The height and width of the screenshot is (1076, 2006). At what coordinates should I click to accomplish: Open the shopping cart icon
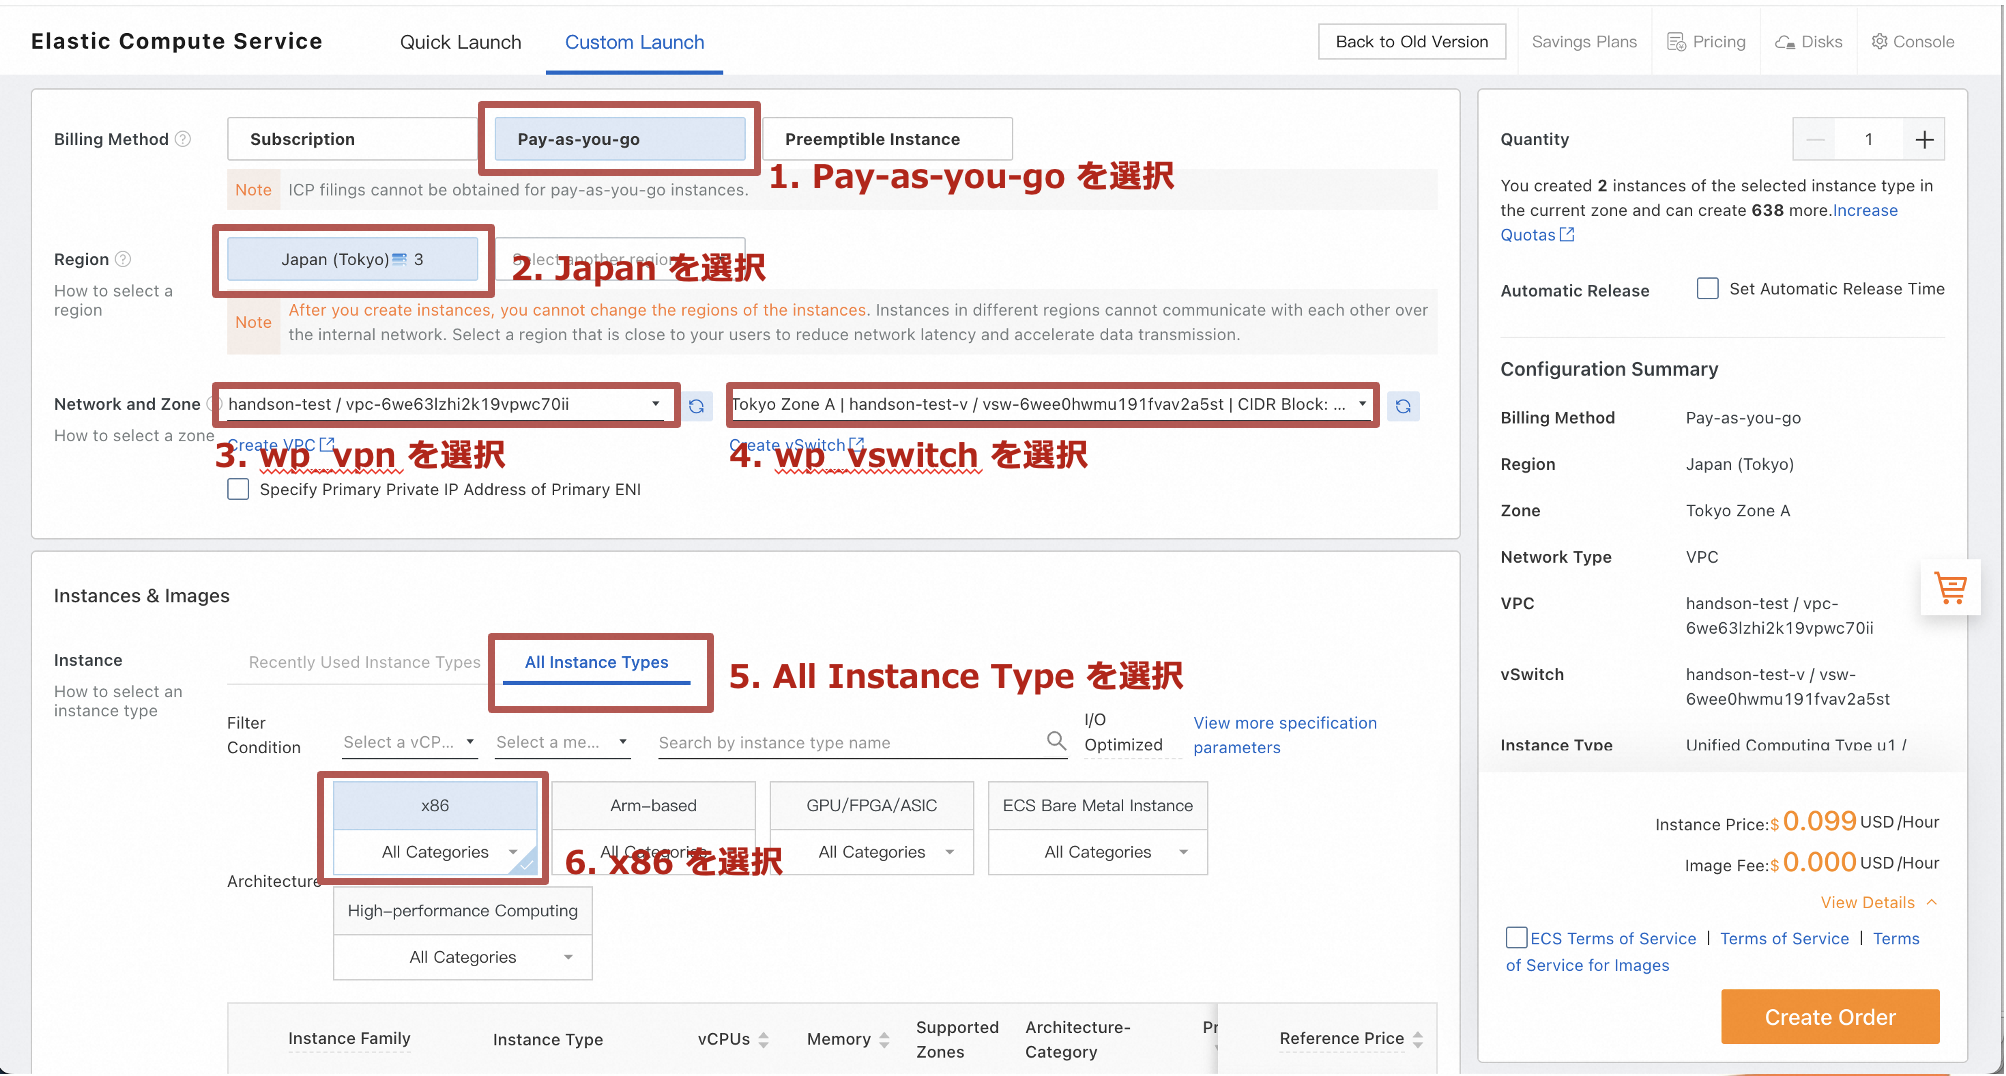(1950, 588)
